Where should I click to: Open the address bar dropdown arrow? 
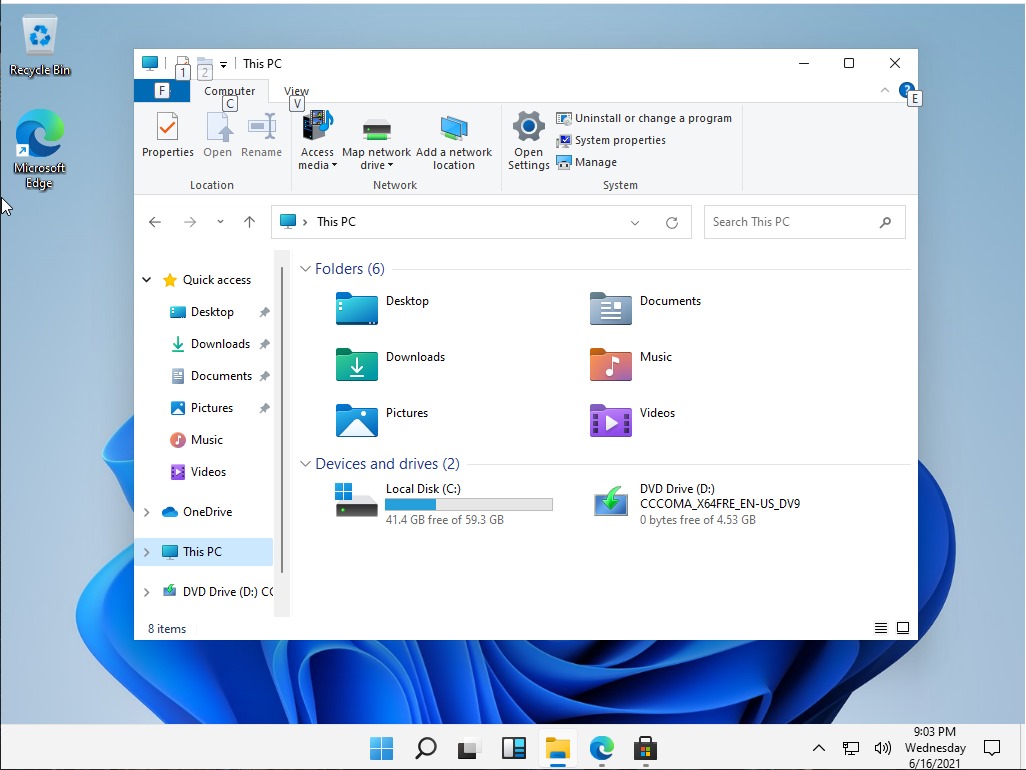pos(635,221)
